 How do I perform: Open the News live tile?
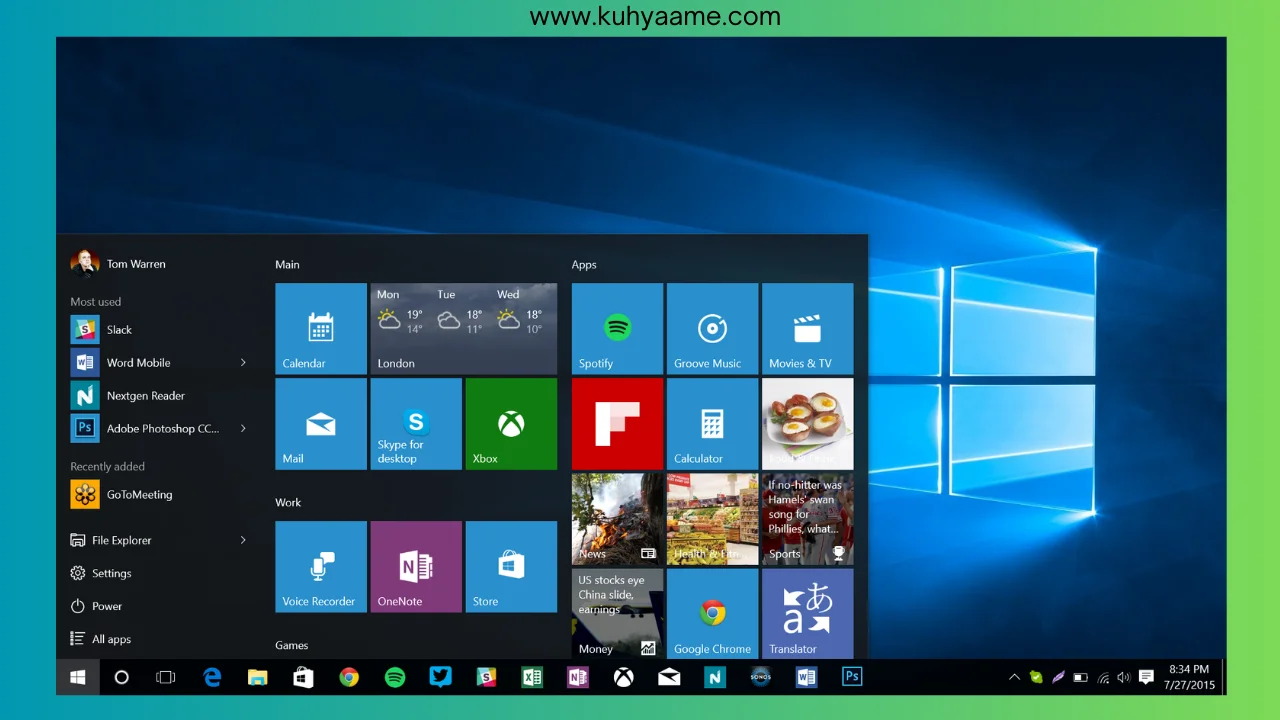click(617, 519)
